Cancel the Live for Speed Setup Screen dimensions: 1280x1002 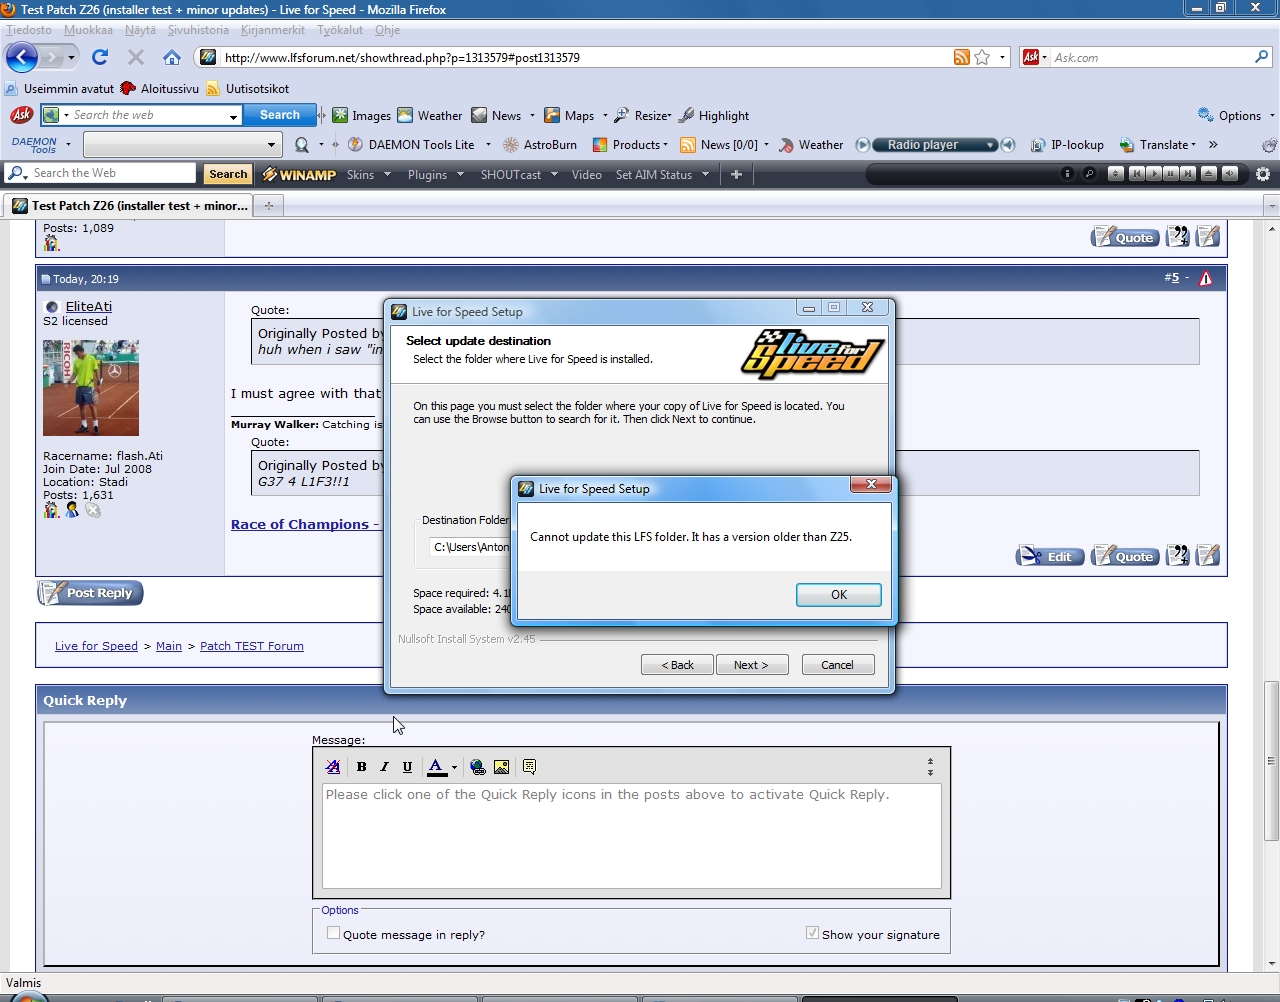pos(838,665)
